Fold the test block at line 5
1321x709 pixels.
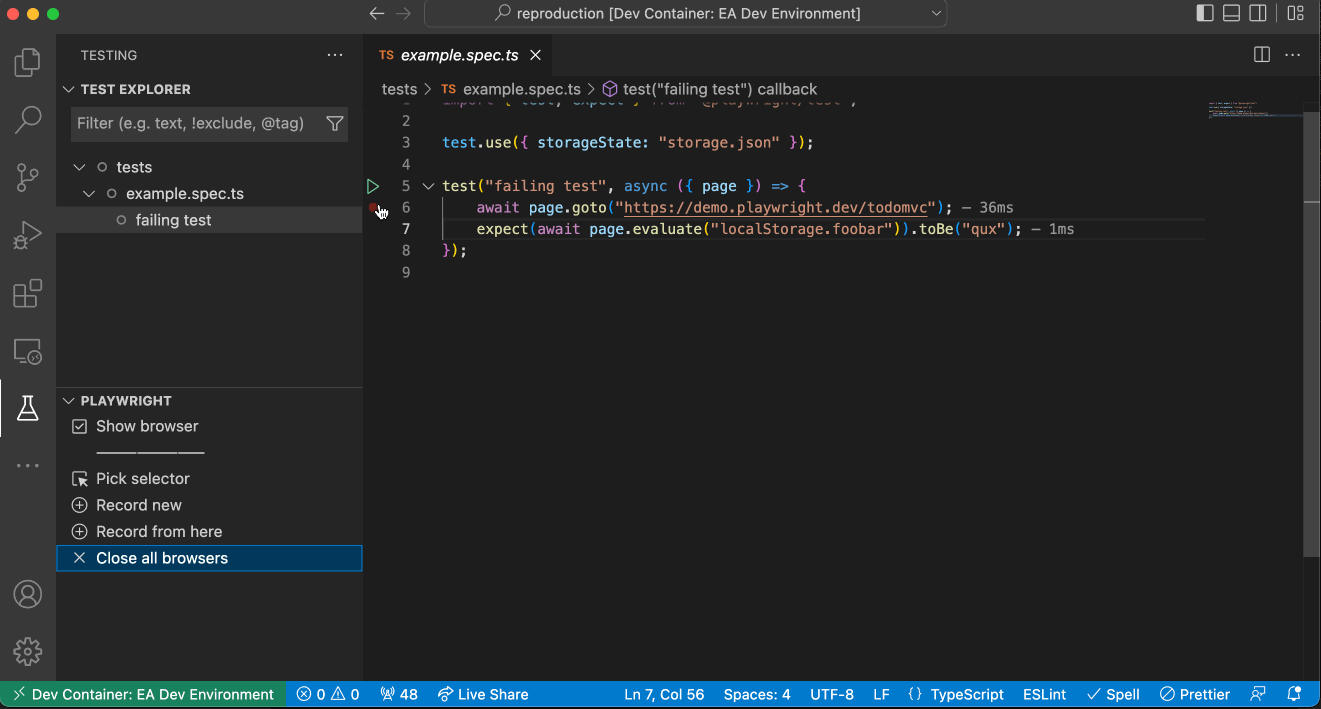point(428,186)
